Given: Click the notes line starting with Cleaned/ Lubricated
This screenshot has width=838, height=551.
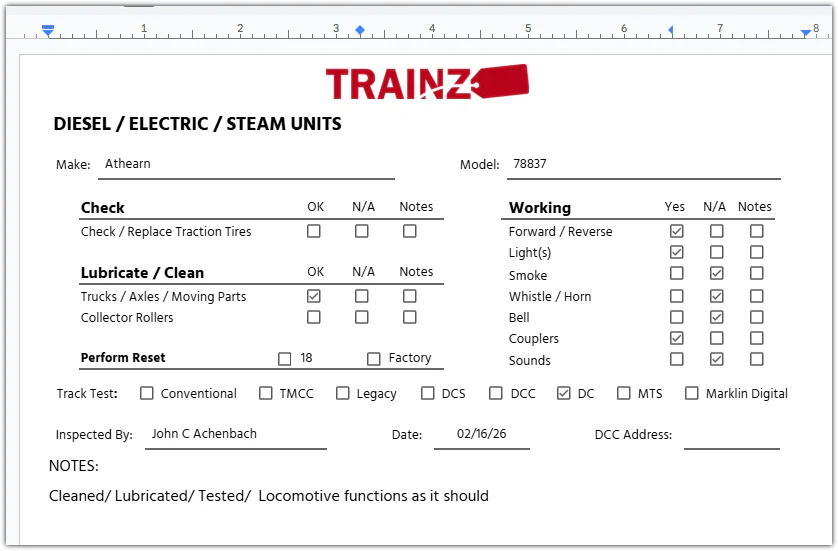Looking at the screenshot, I should (269, 496).
